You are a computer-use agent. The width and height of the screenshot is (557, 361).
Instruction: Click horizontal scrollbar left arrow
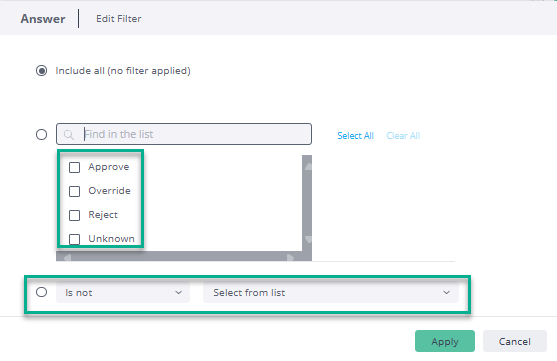click(67, 257)
